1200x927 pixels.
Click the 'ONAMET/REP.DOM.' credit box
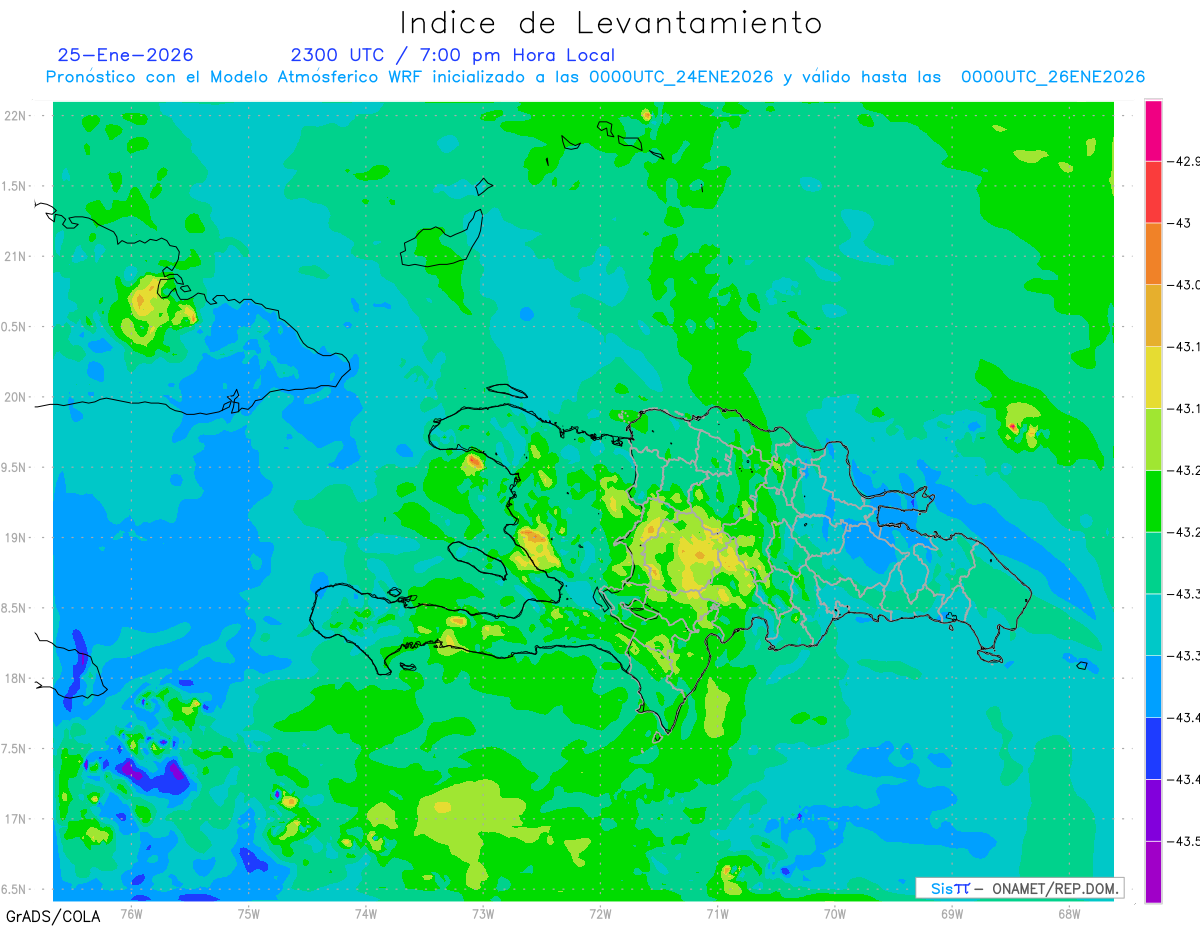click(x=1020, y=888)
